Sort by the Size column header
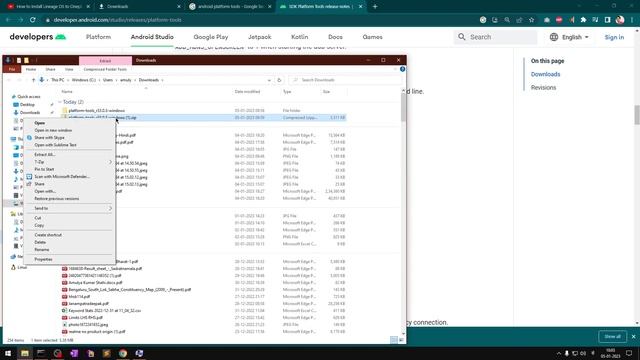640x360 pixels. [x=326, y=92]
